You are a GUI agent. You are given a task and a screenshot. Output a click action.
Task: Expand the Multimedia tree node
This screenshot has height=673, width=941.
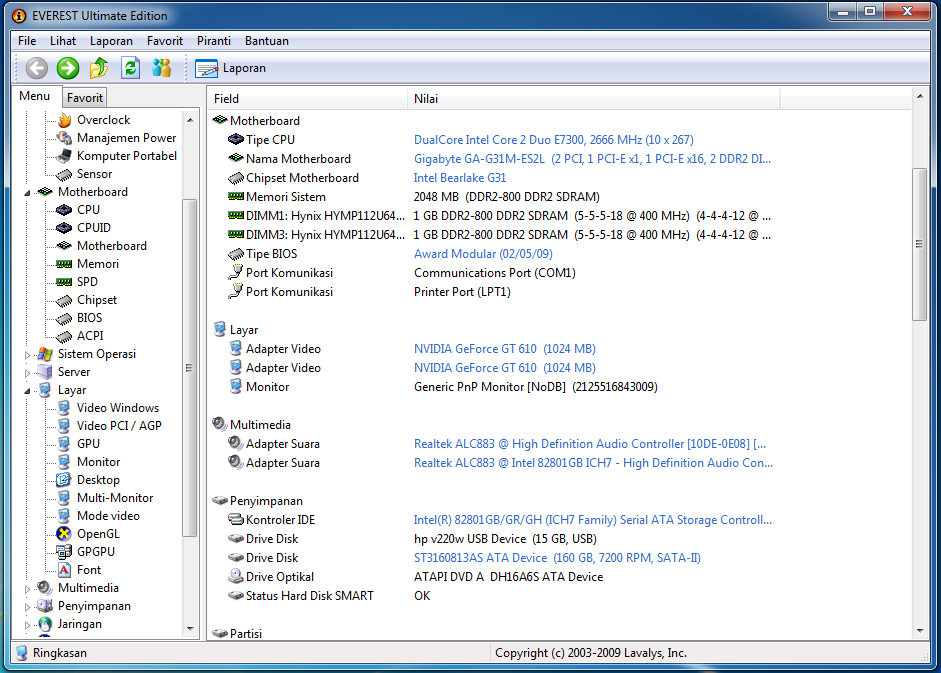click(28, 589)
